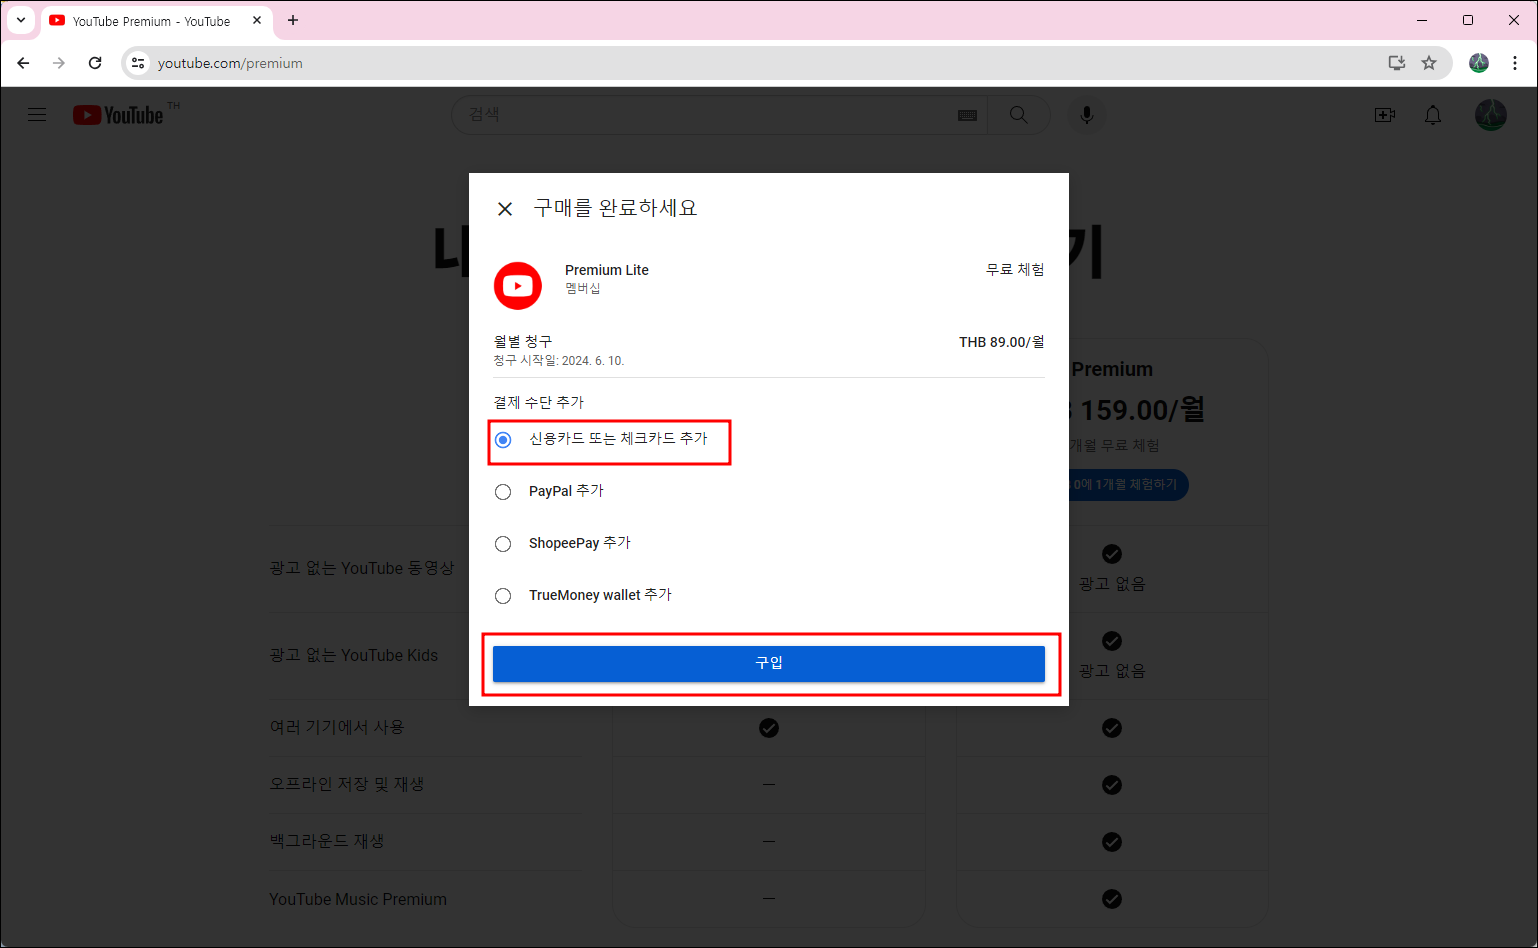
Task: Select PayPal 추가 radio option
Action: click(503, 492)
